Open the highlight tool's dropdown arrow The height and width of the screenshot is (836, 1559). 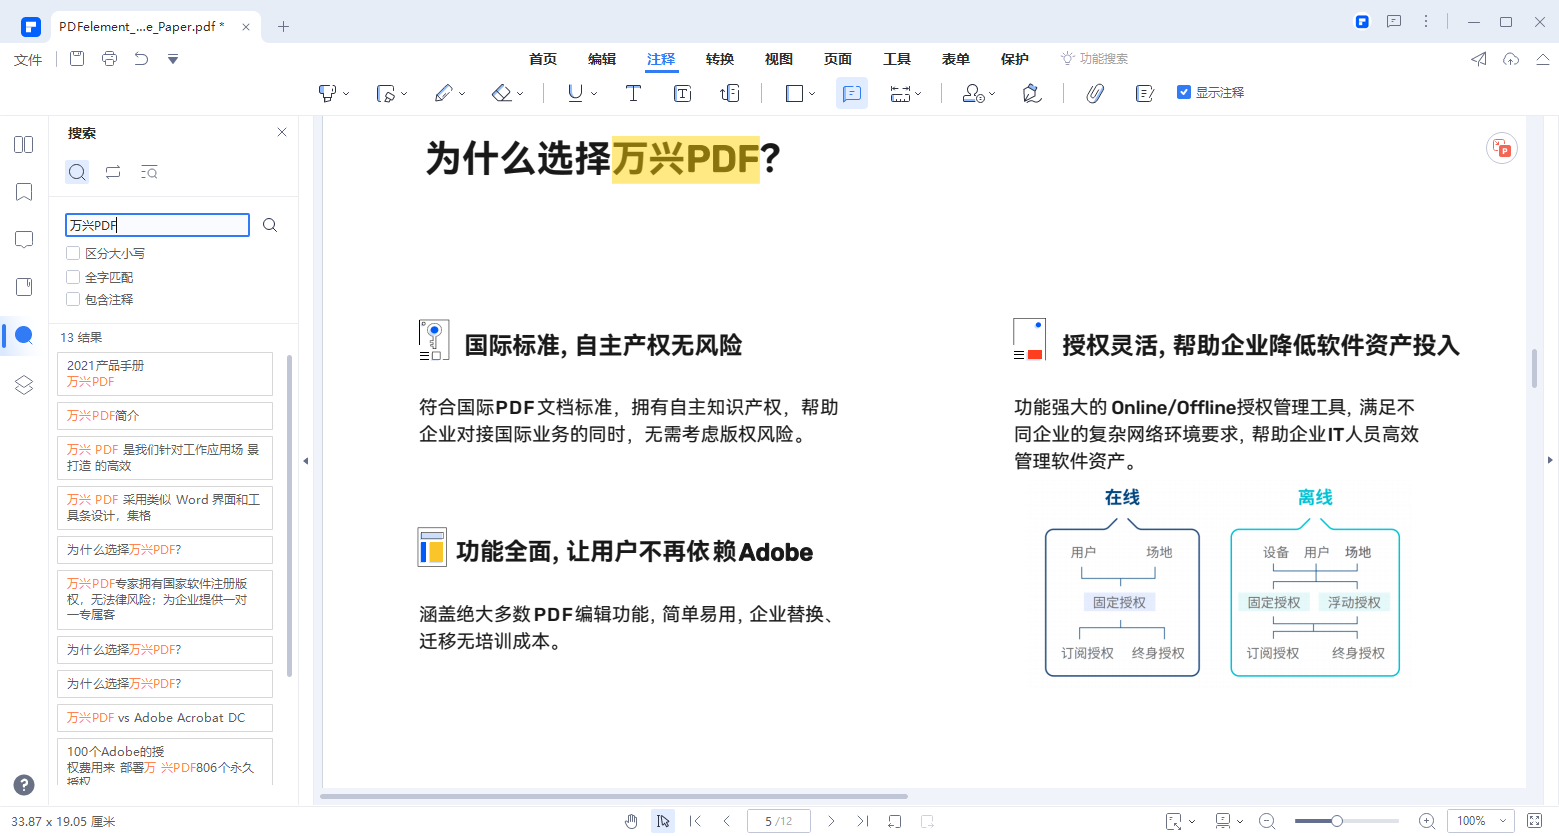coord(345,93)
